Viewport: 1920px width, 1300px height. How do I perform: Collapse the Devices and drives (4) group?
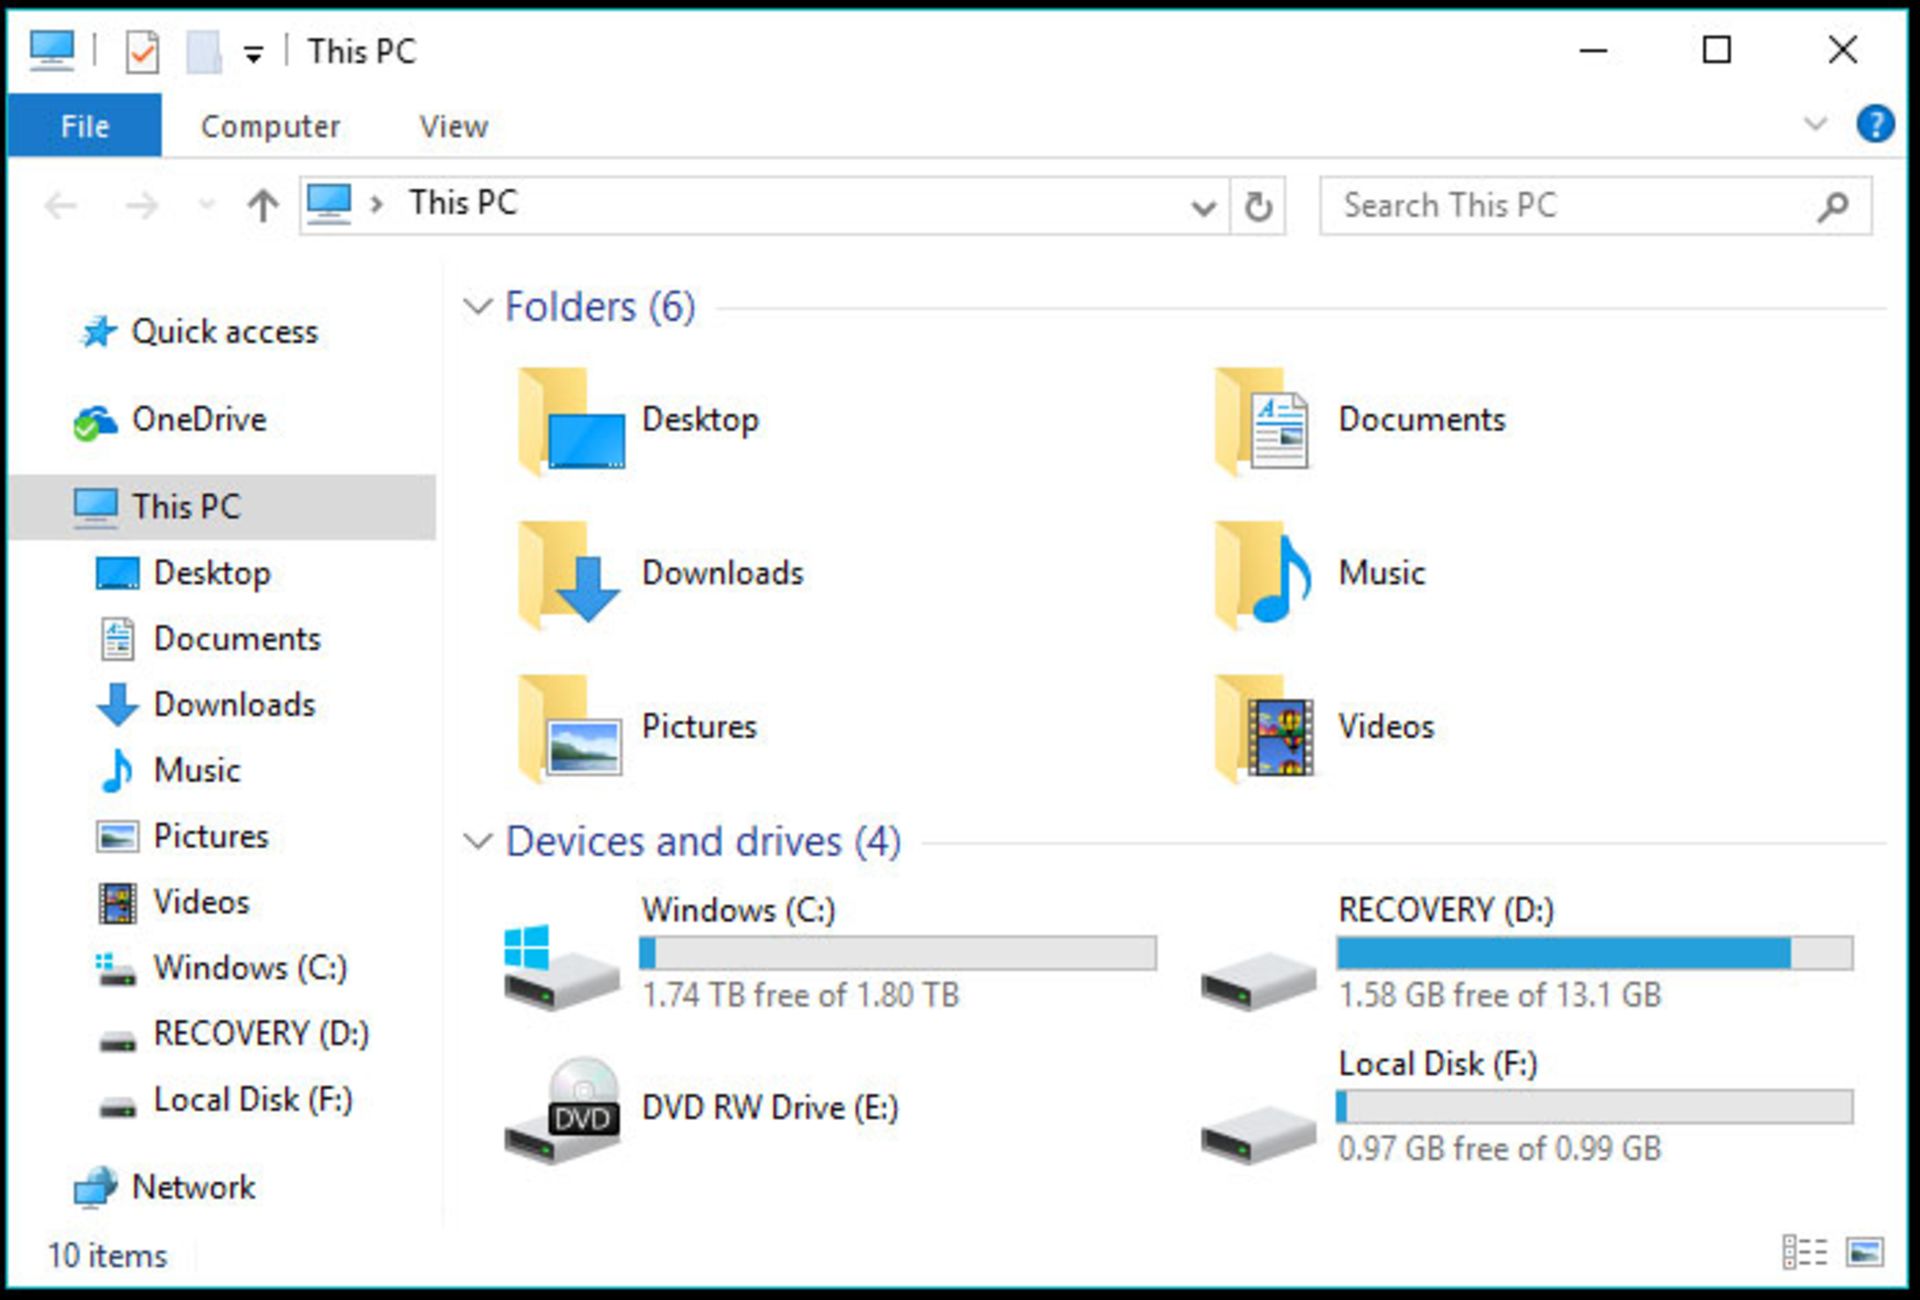click(479, 842)
